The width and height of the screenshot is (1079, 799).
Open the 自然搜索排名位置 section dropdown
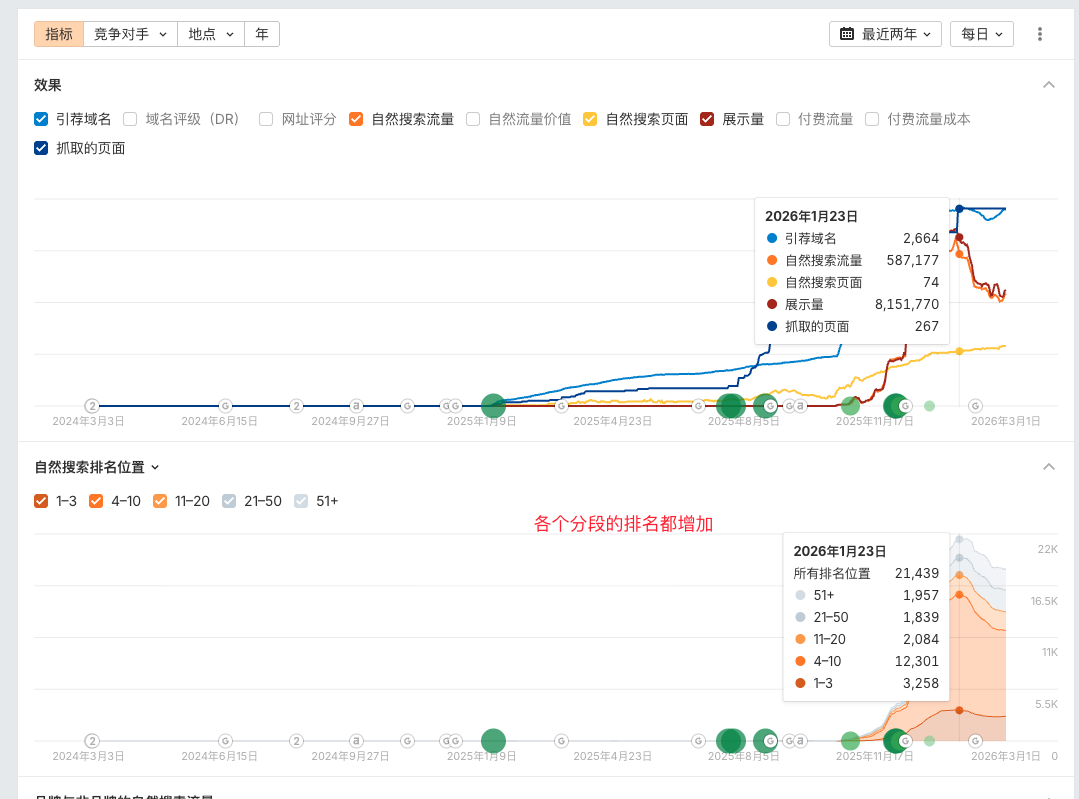[97, 467]
